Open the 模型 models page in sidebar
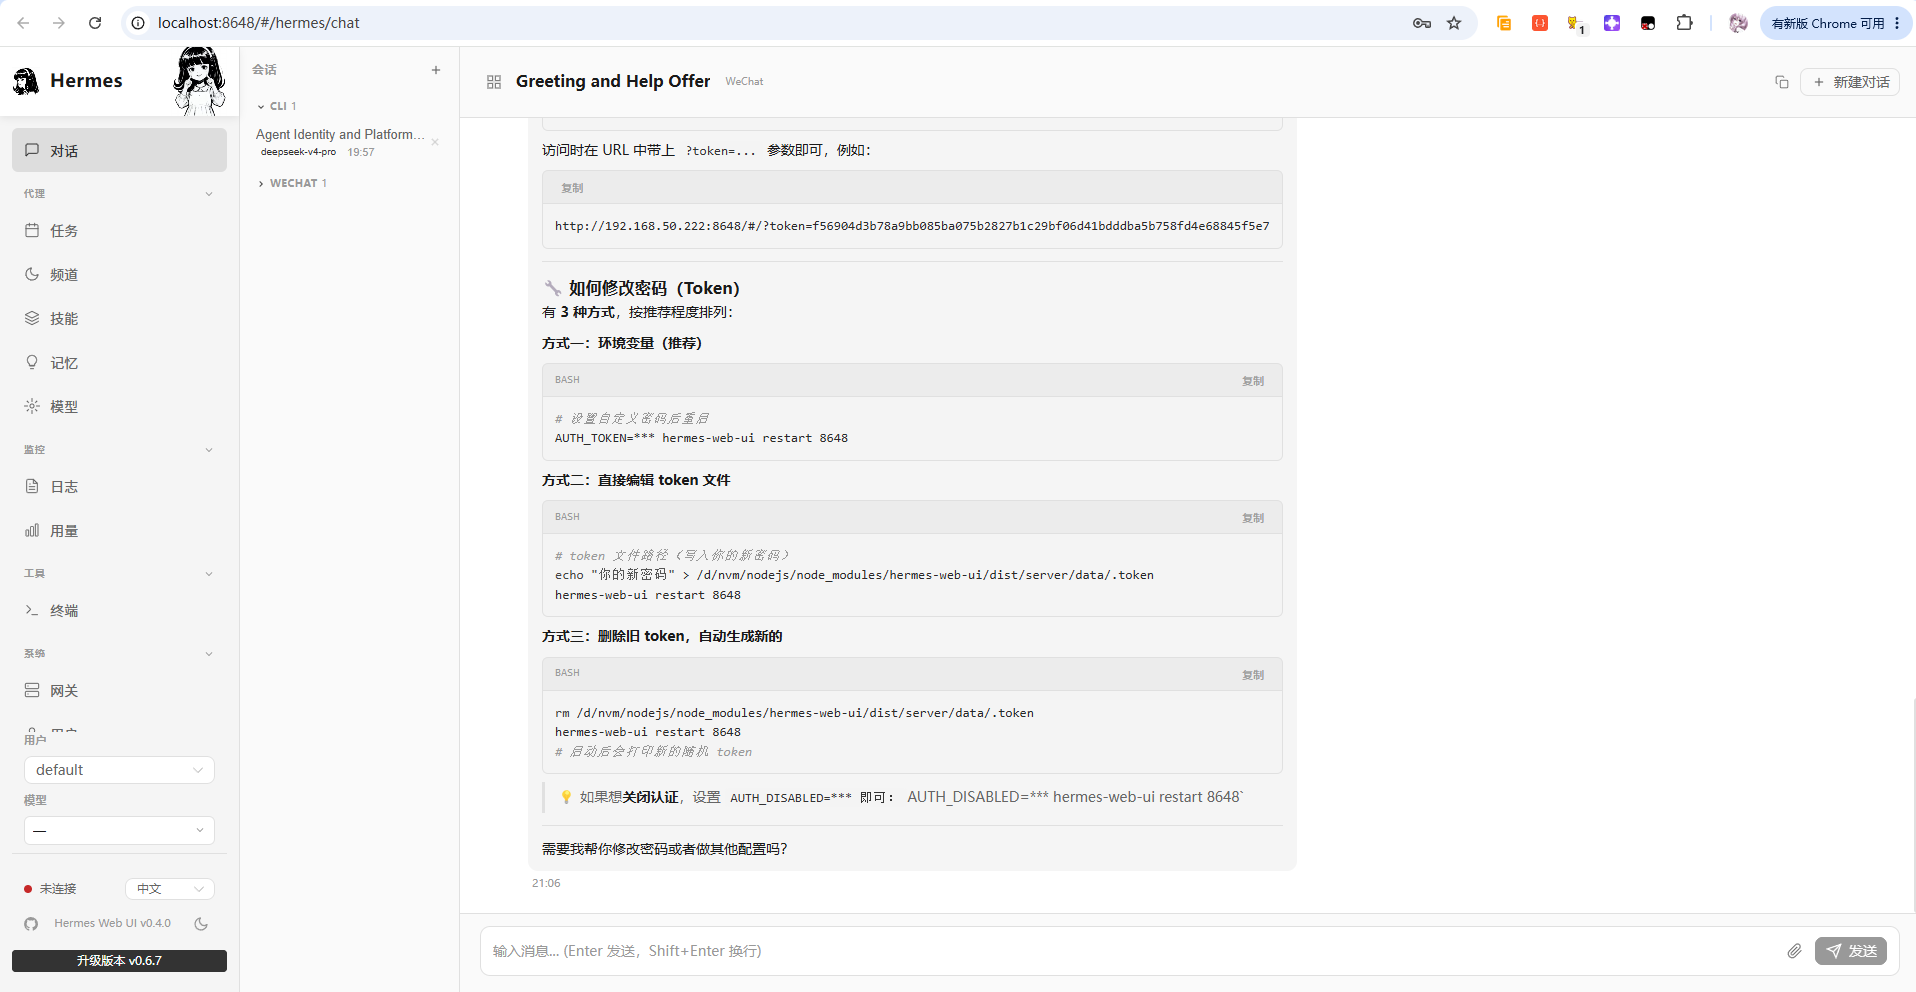The image size is (1916, 992). pos(119,406)
